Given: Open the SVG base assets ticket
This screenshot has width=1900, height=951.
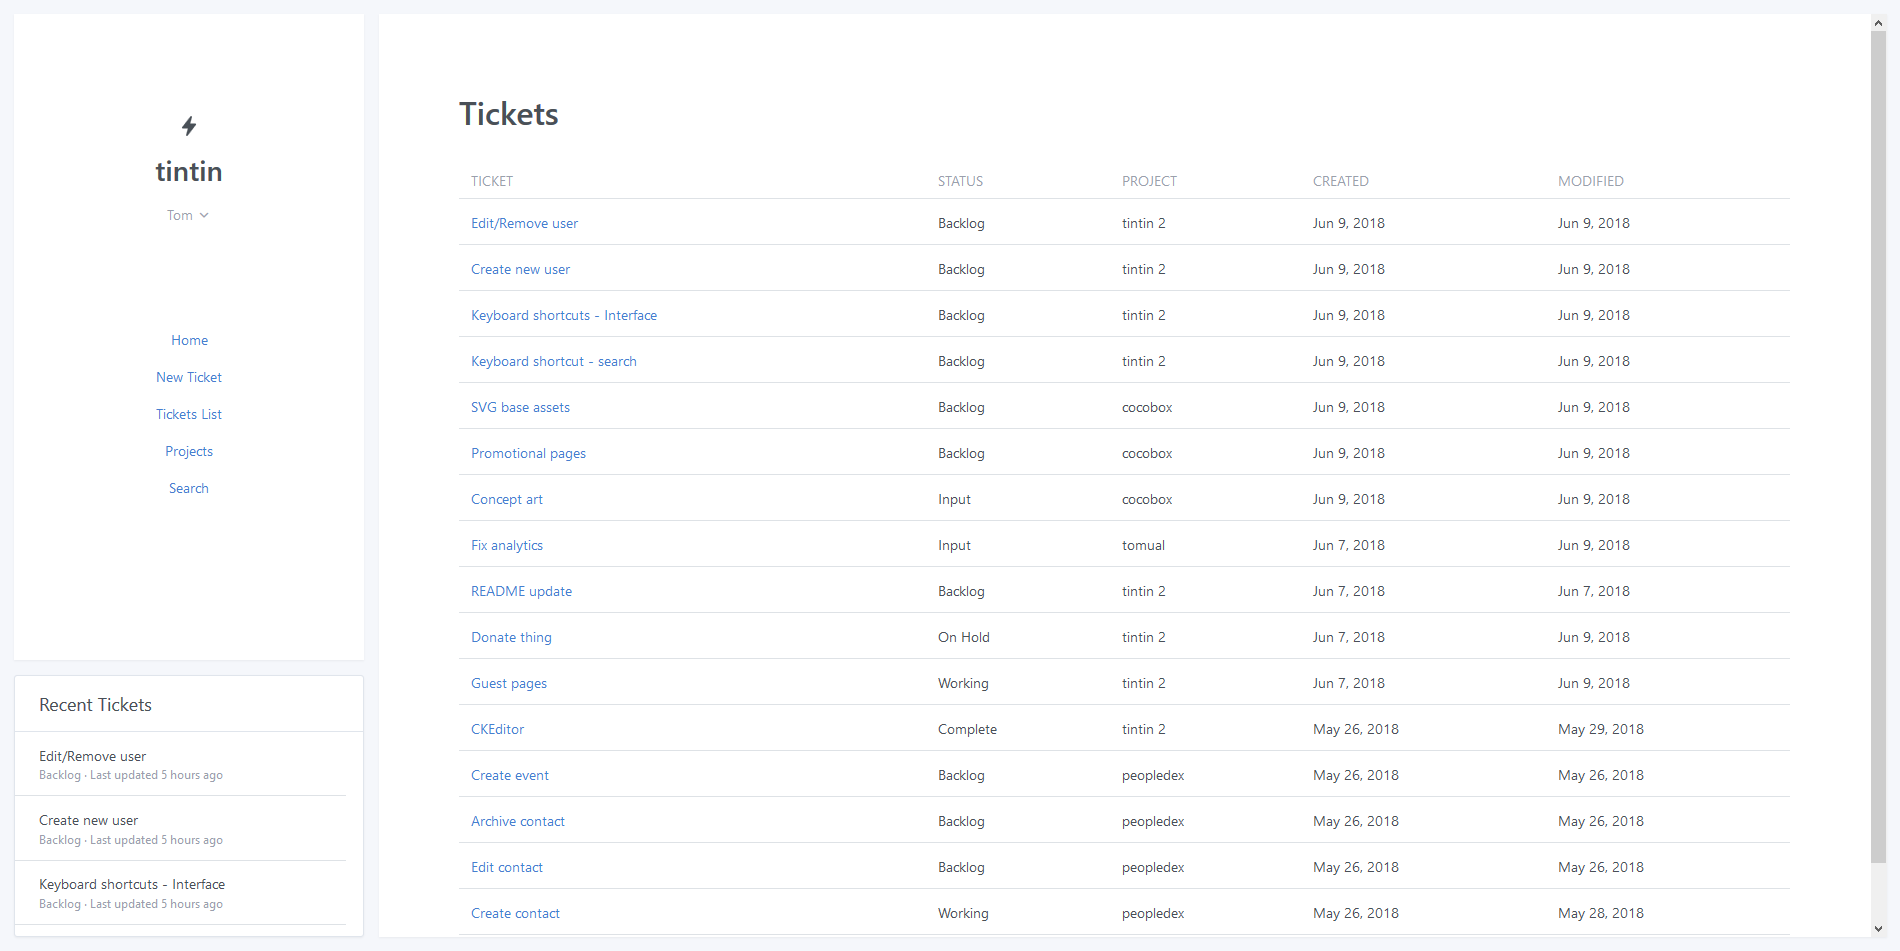Looking at the screenshot, I should pos(520,407).
